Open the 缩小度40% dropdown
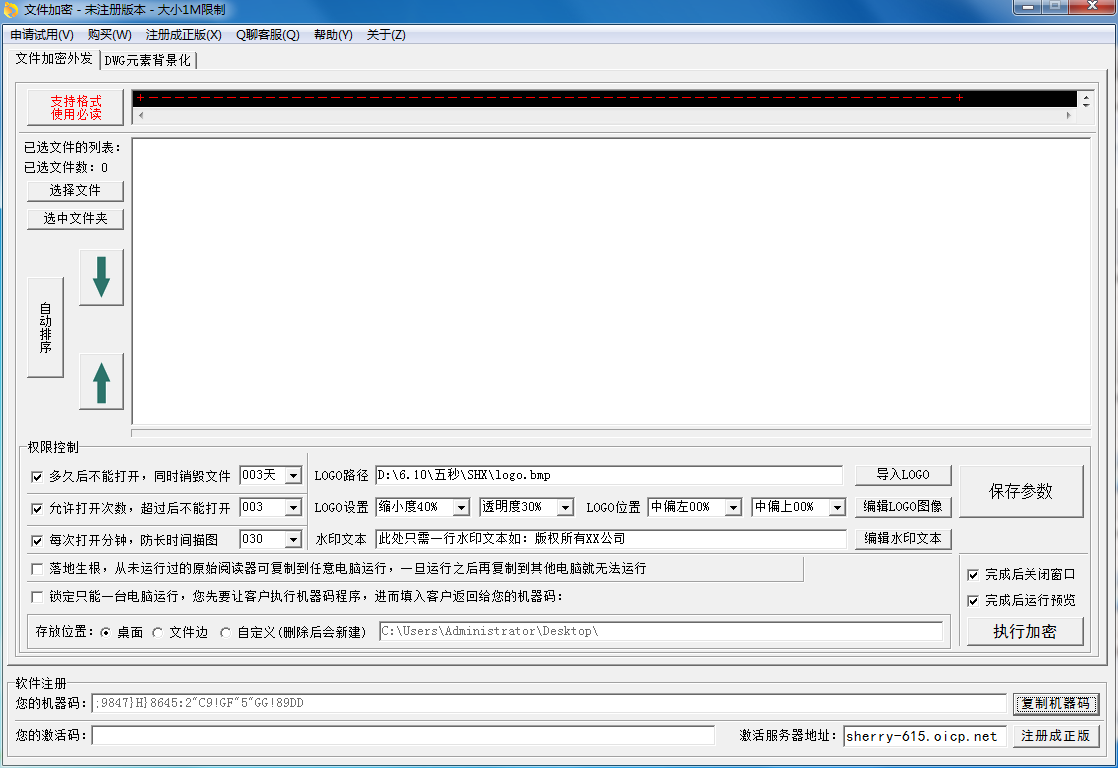This screenshot has height=768, width=1118. pyautogui.click(x=461, y=507)
